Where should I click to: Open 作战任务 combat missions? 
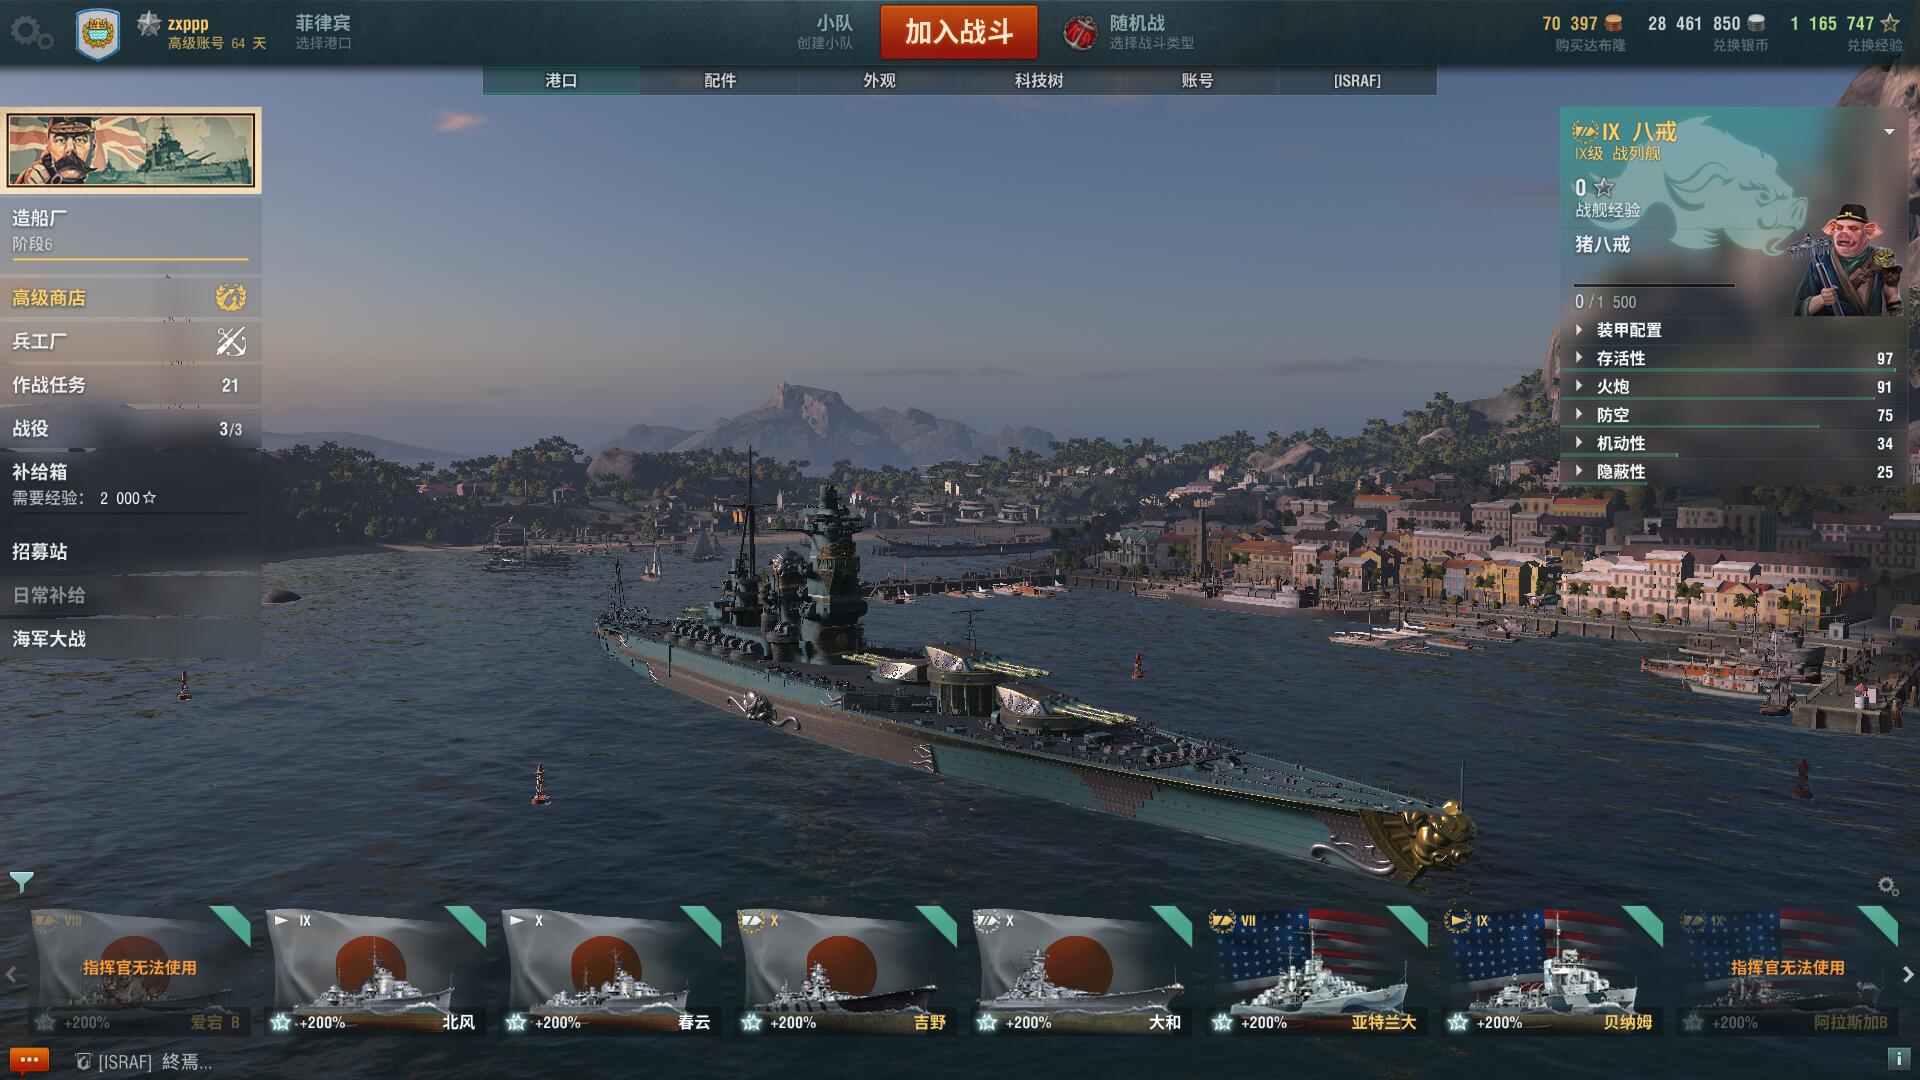[131, 385]
